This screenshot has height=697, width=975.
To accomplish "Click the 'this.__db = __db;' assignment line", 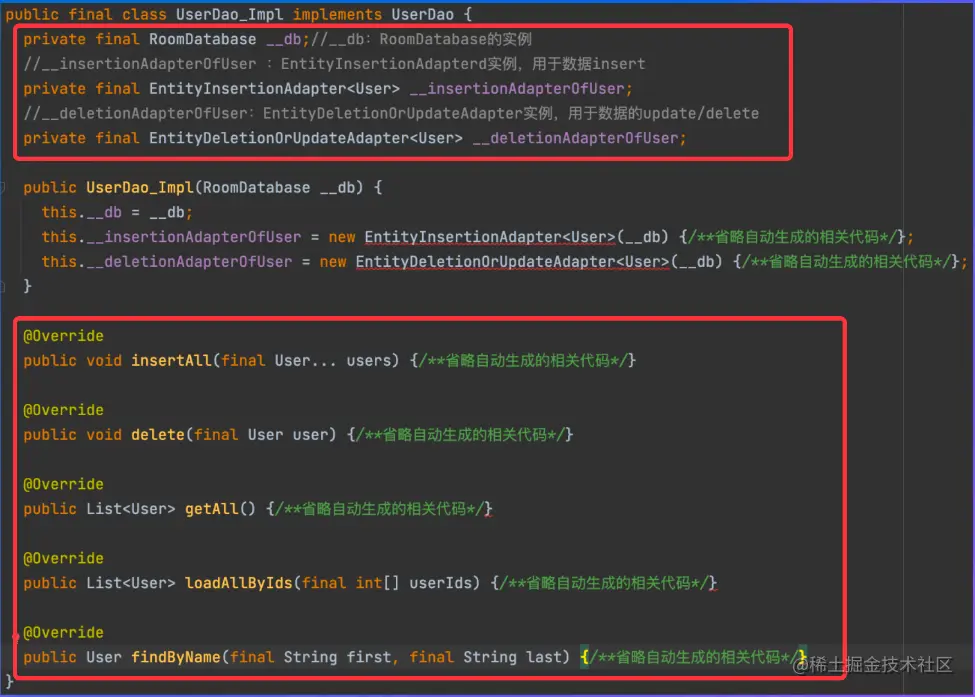I will pos(117,213).
